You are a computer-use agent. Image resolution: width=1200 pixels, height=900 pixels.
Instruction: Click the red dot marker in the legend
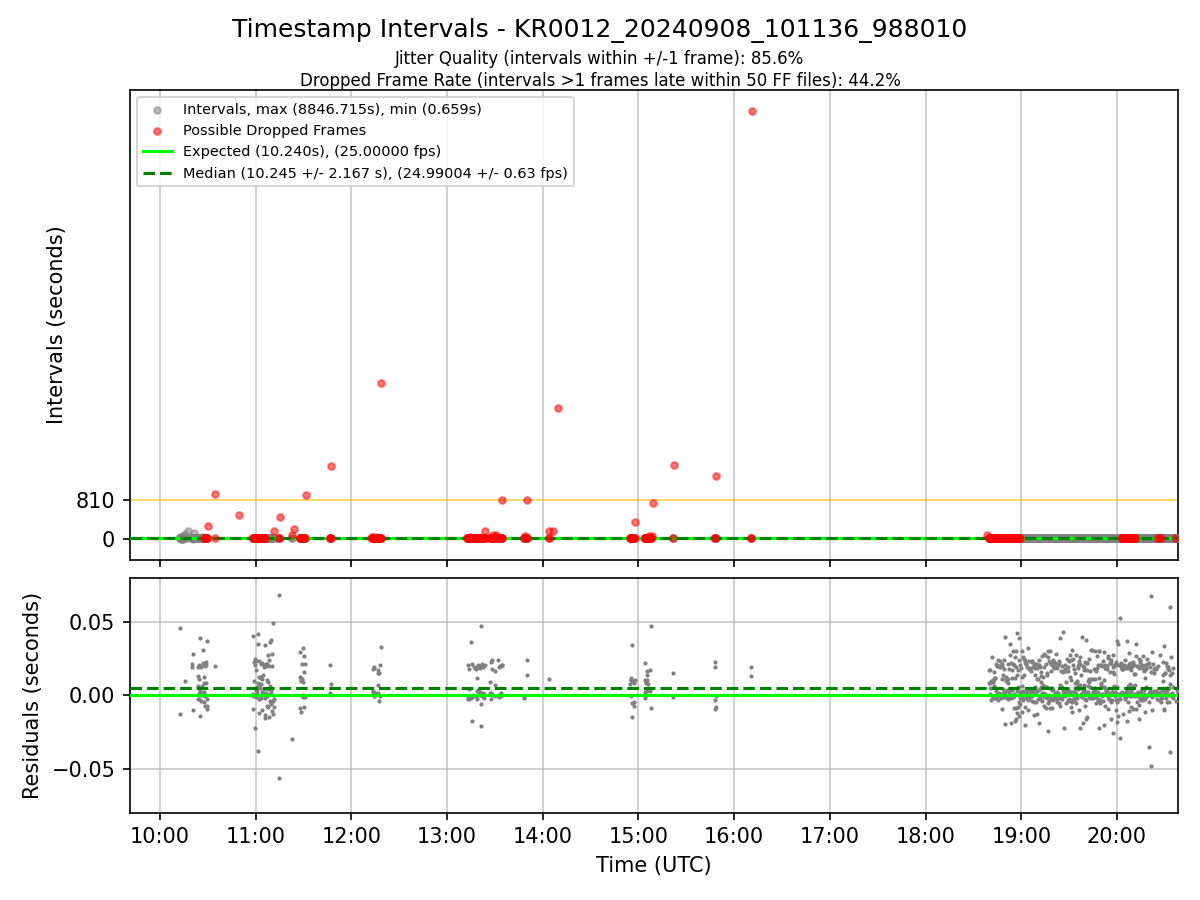(x=157, y=130)
